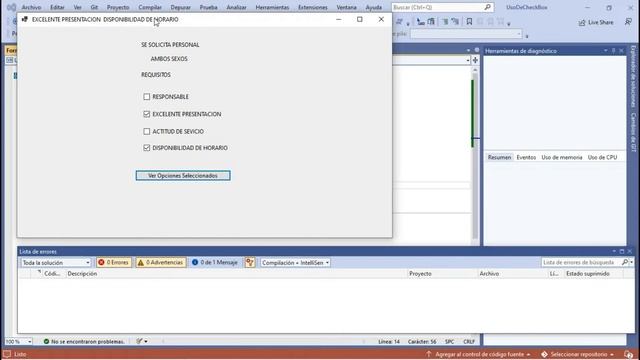Open Agregar al control de código fuente

click(x=478, y=354)
